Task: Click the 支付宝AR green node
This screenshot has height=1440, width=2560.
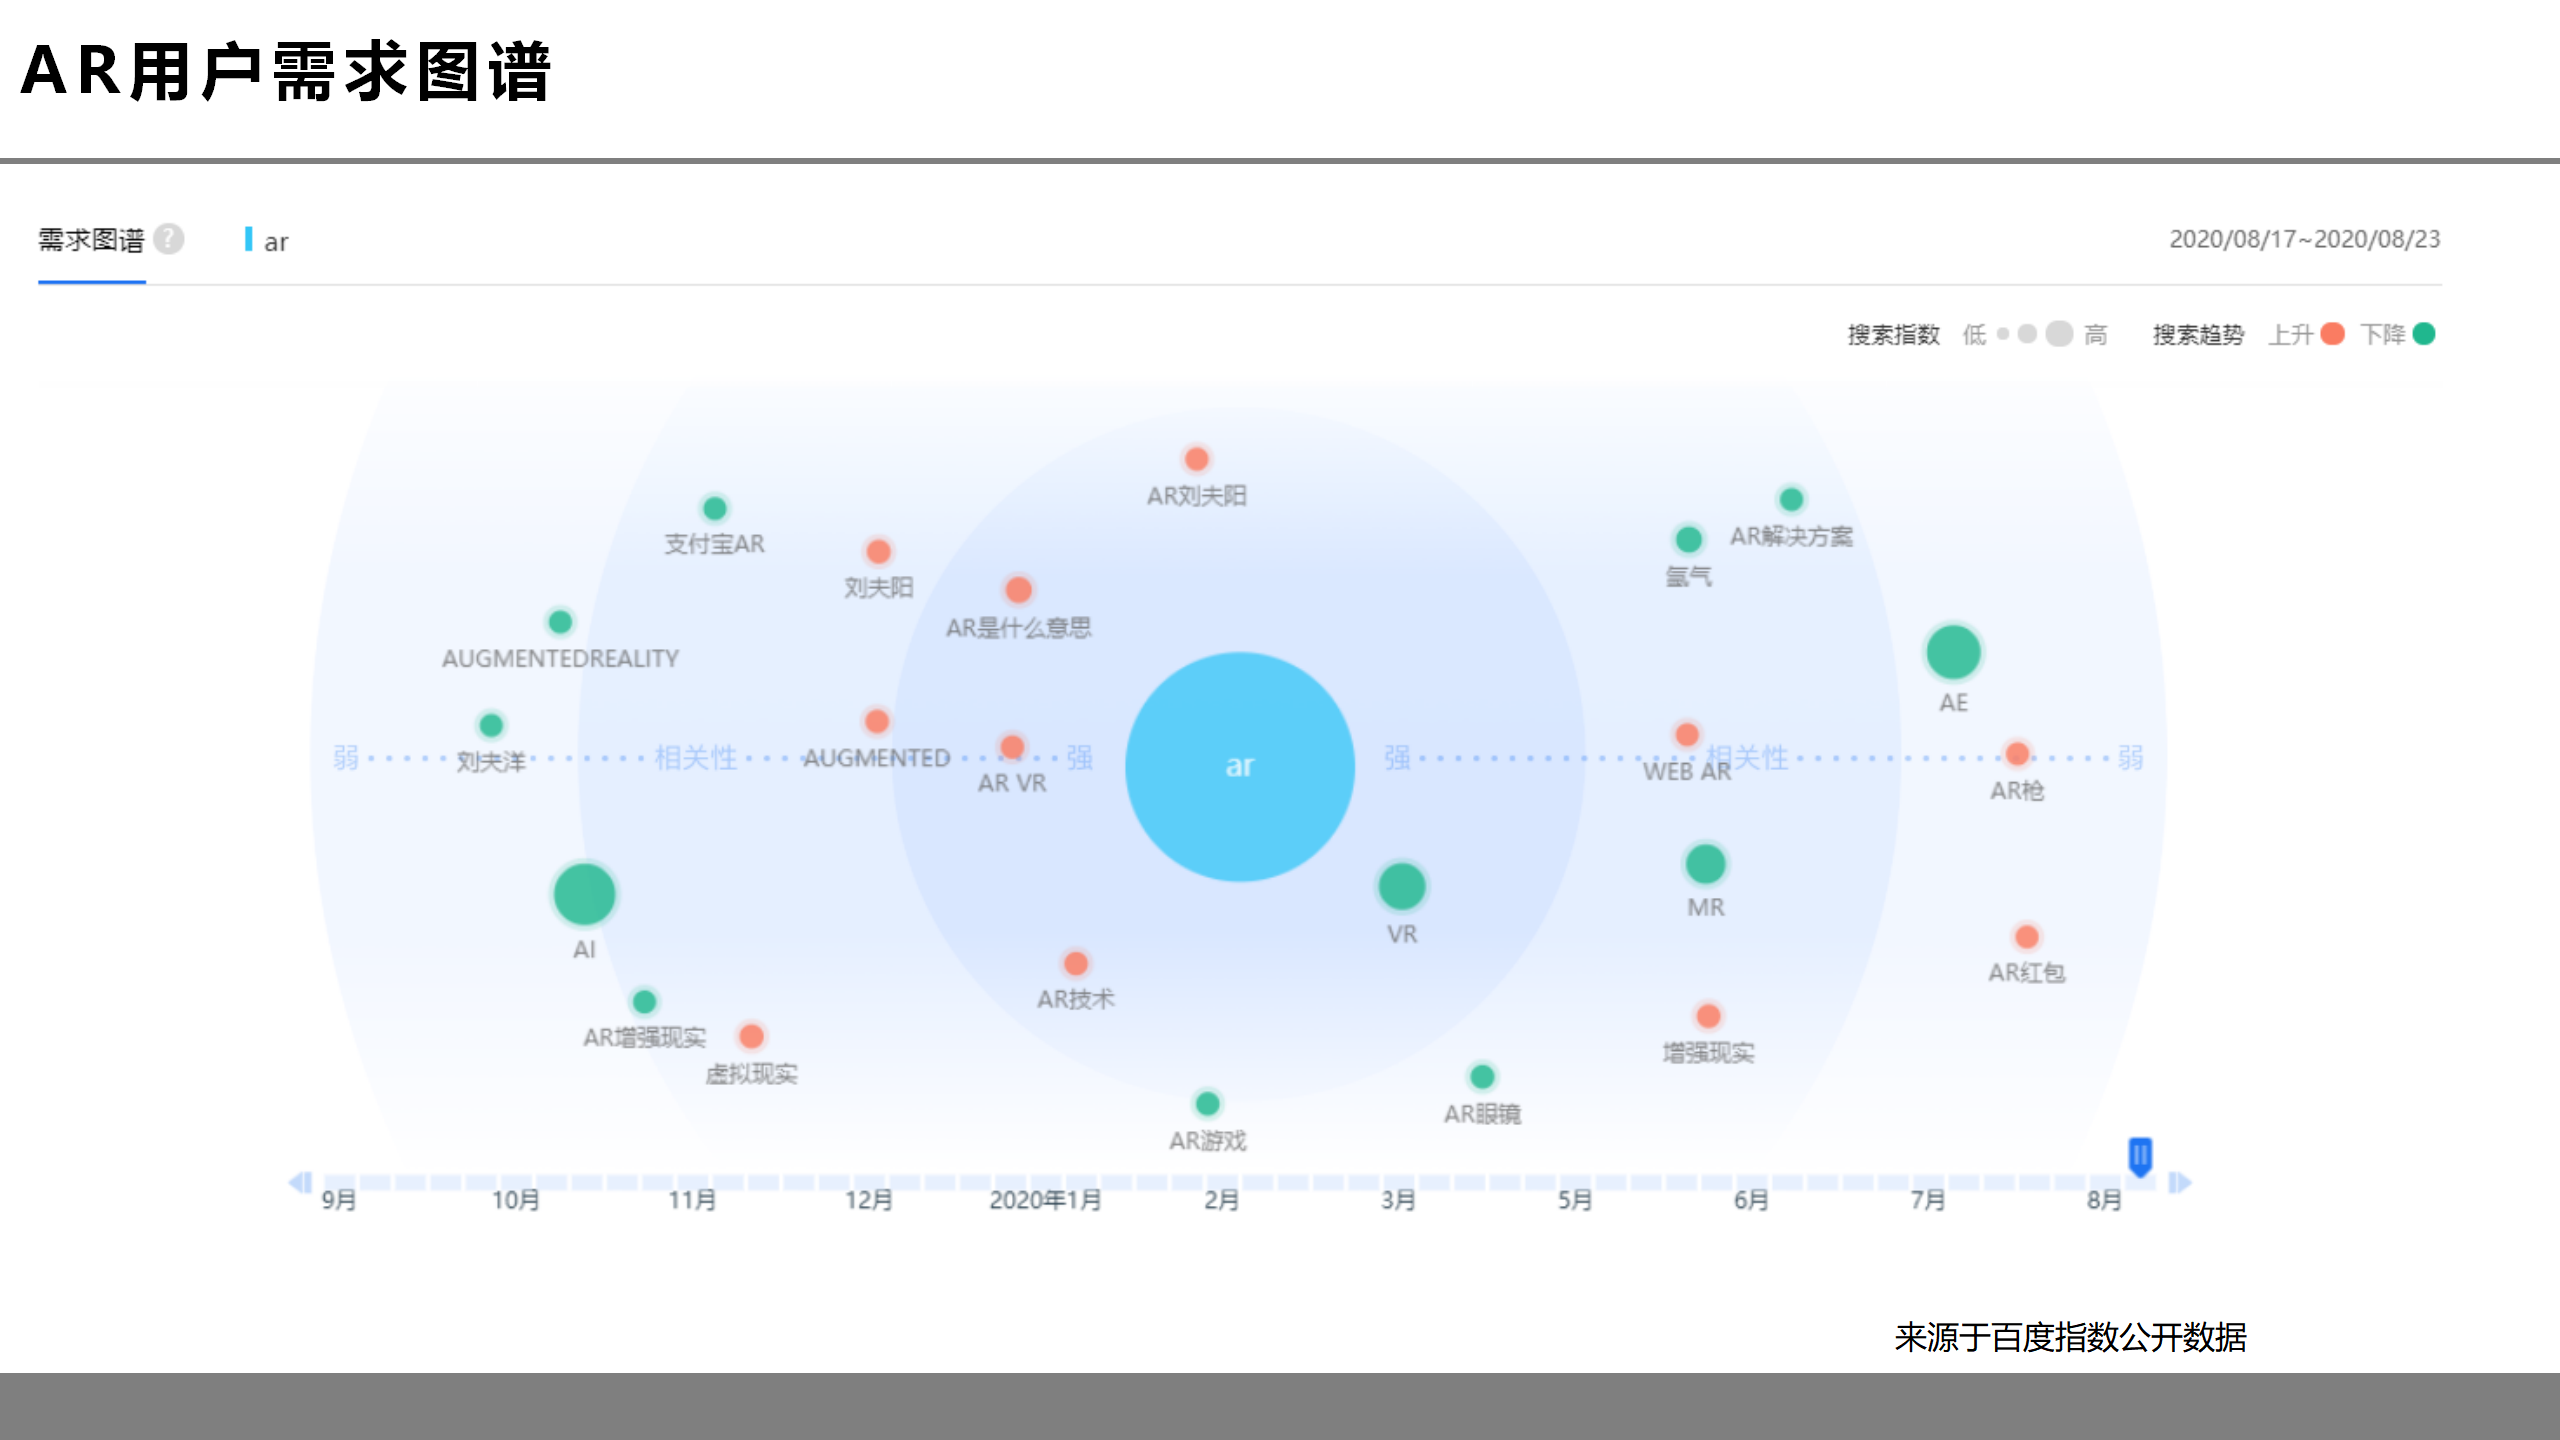Action: point(715,508)
